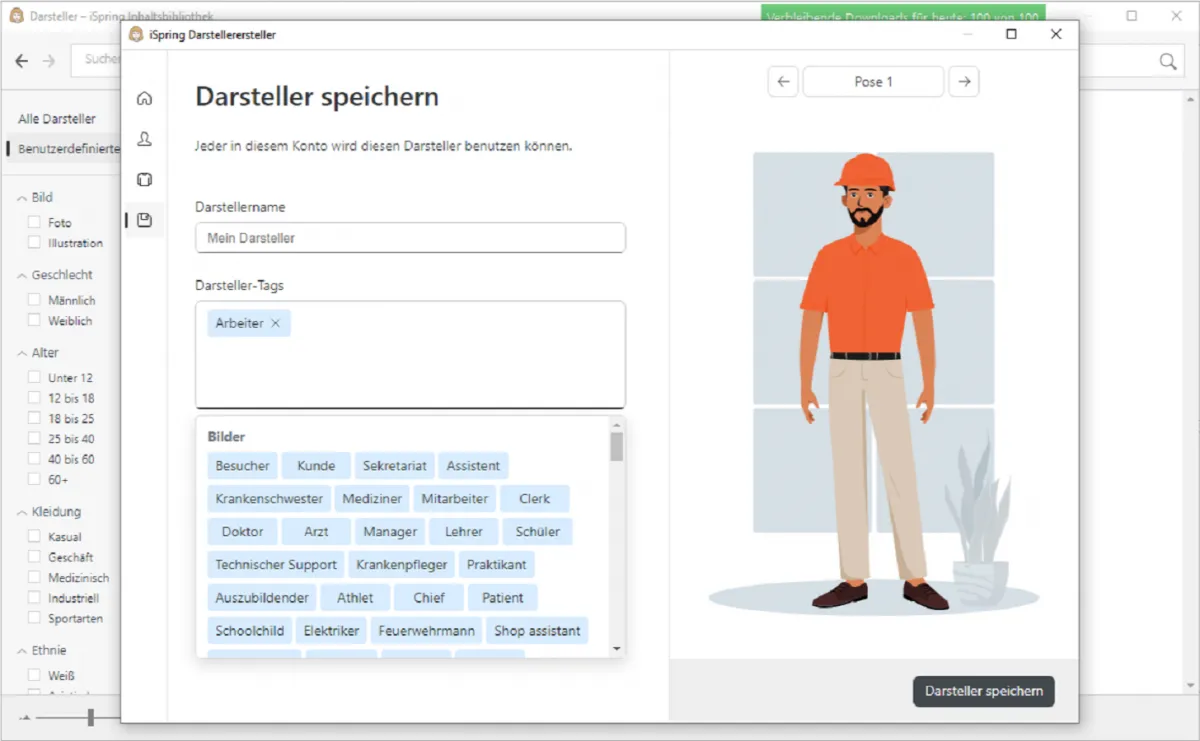Go to previous pose with left arrow
Viewport: 1200px width, 741px height.
click(x=783, y=82)
